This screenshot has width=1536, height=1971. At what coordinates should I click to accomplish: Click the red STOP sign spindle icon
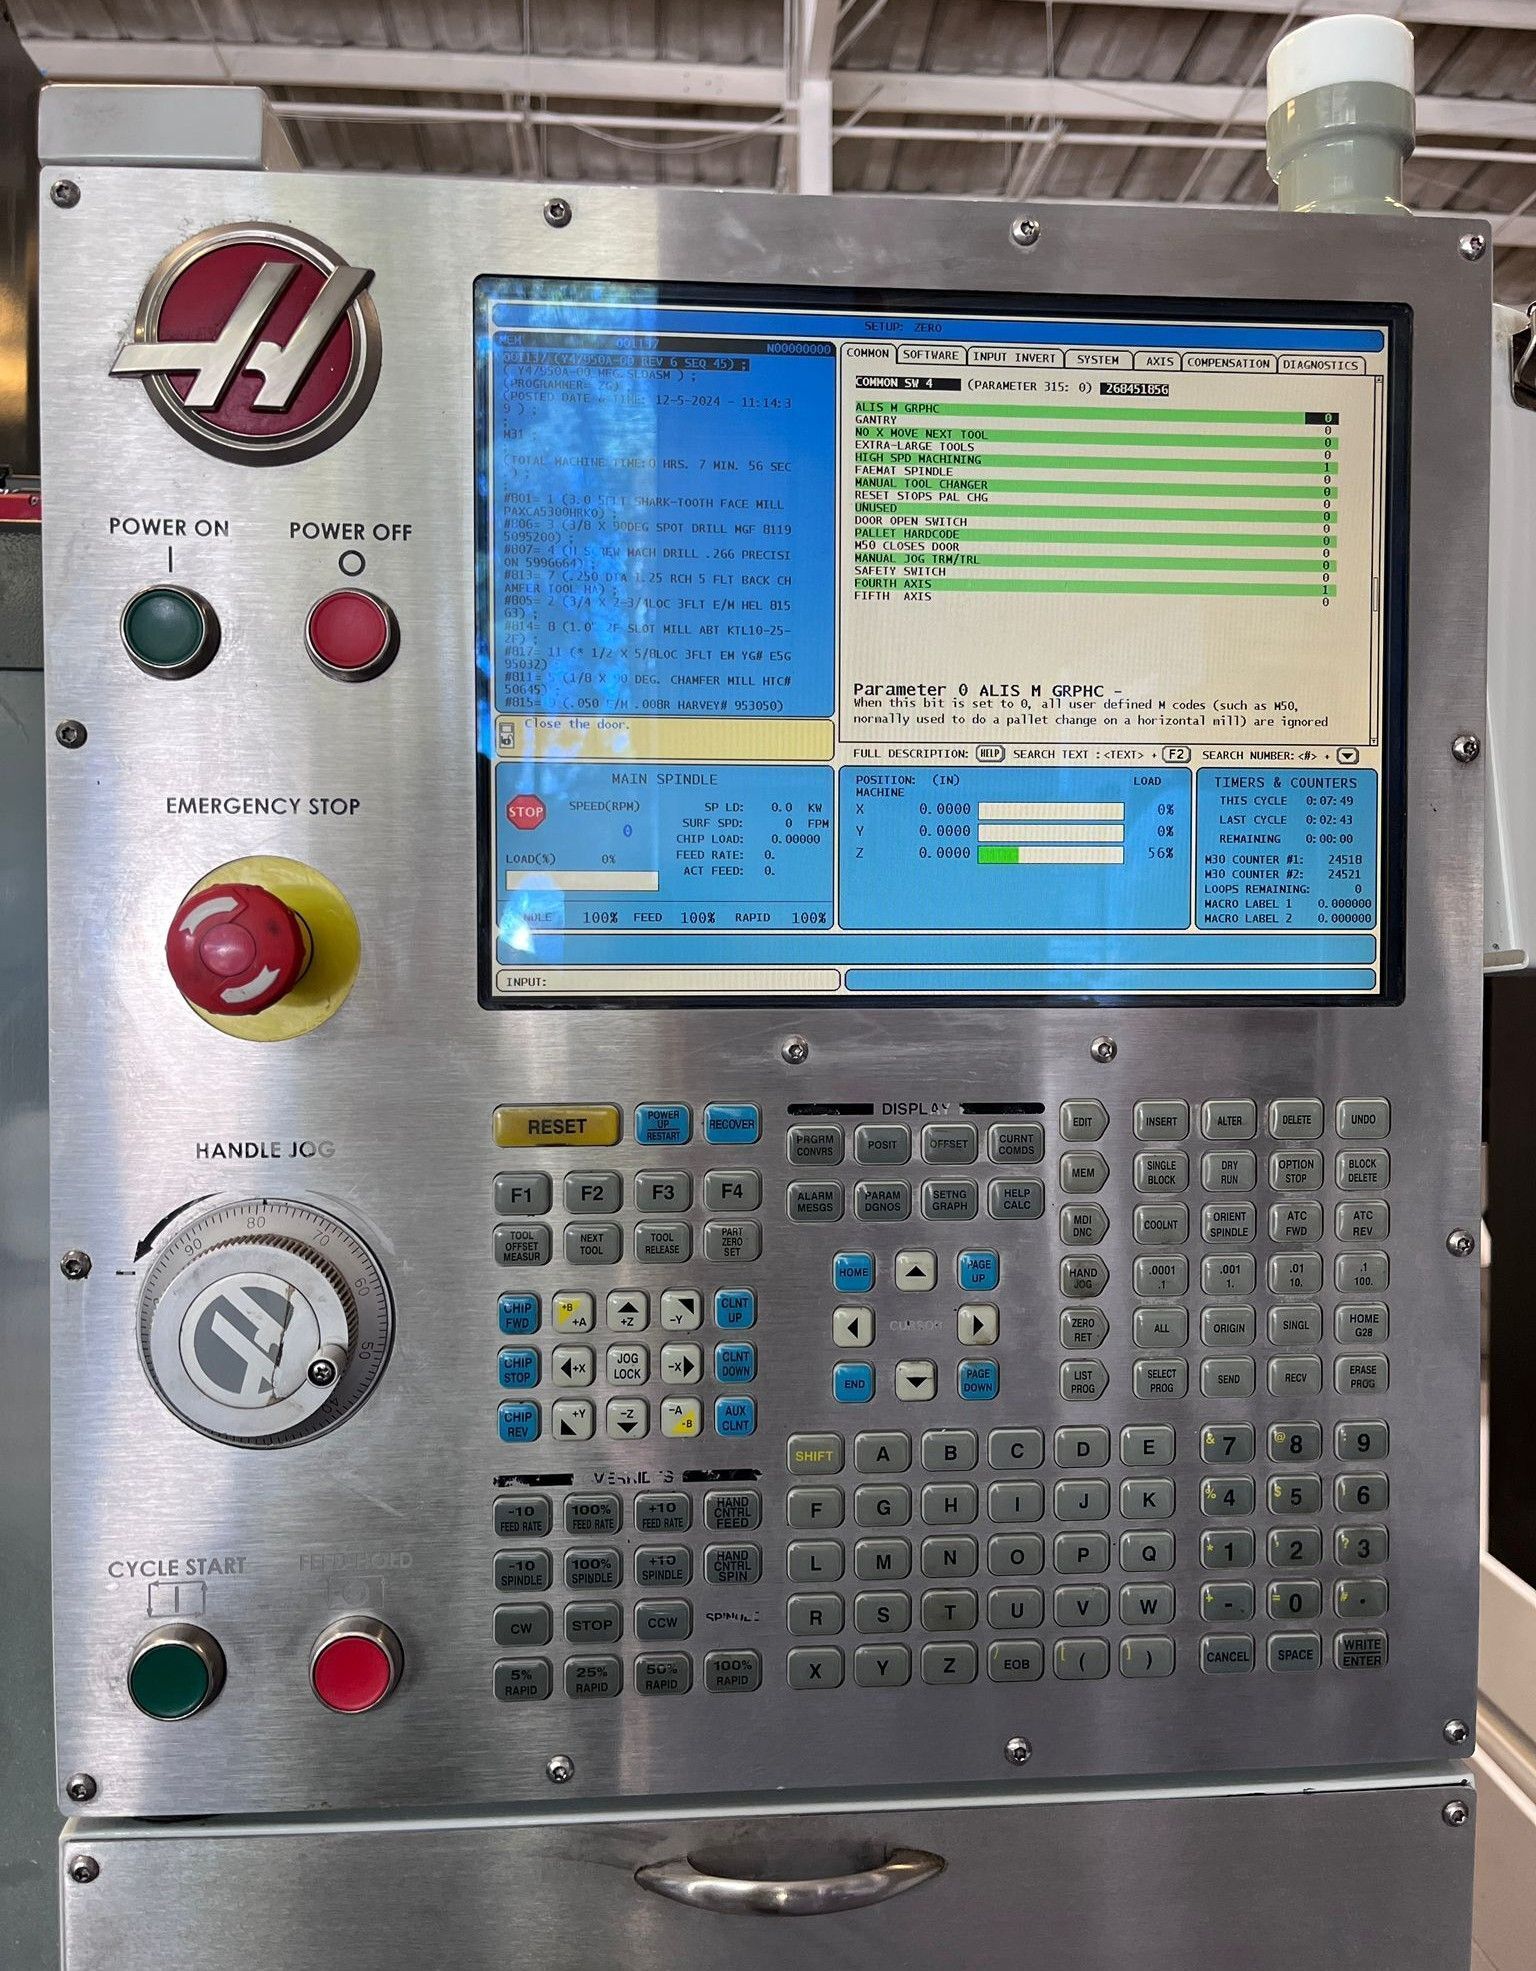[525, 812]
